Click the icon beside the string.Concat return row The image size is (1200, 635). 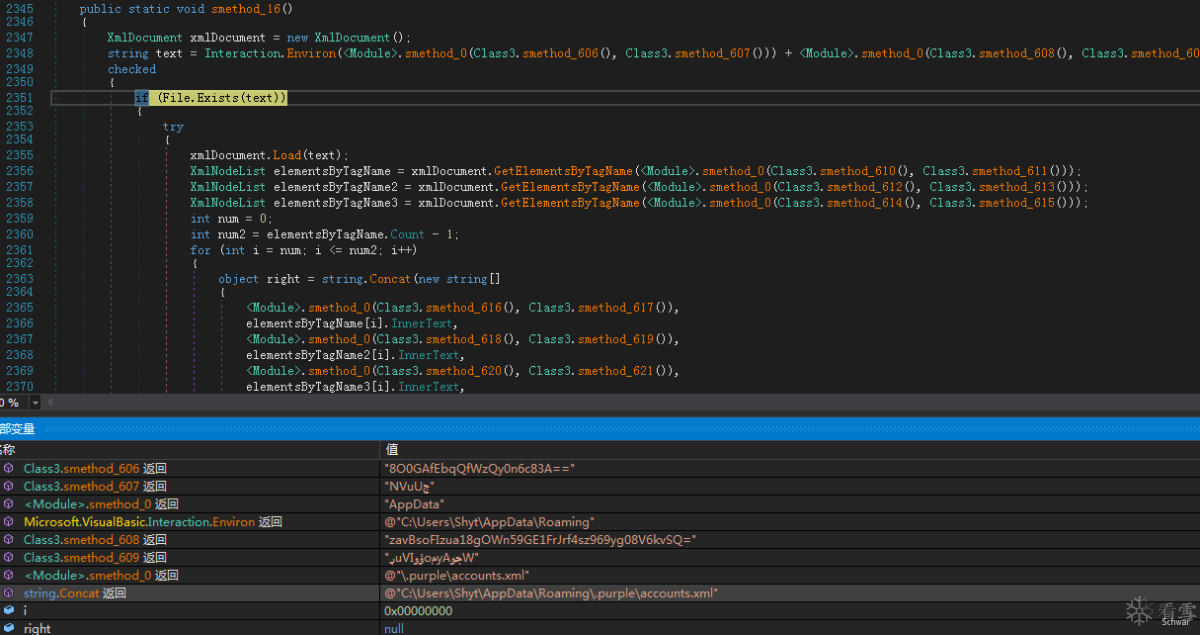(x=9, y=593)
